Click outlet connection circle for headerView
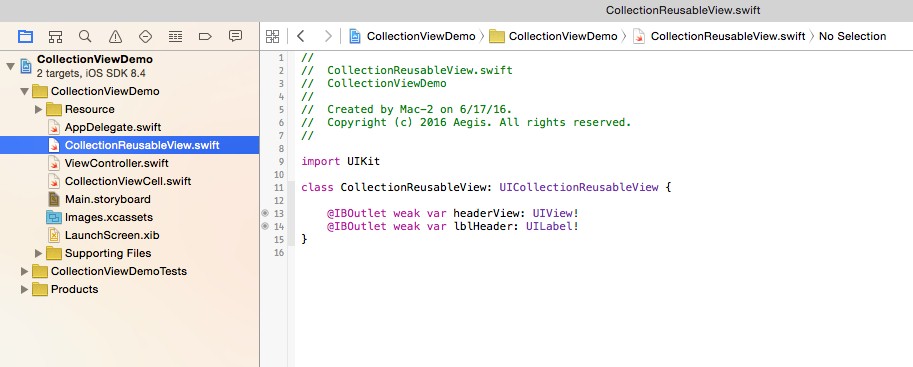Viewport: 913px width, 367px height. (x=266, y=213)
